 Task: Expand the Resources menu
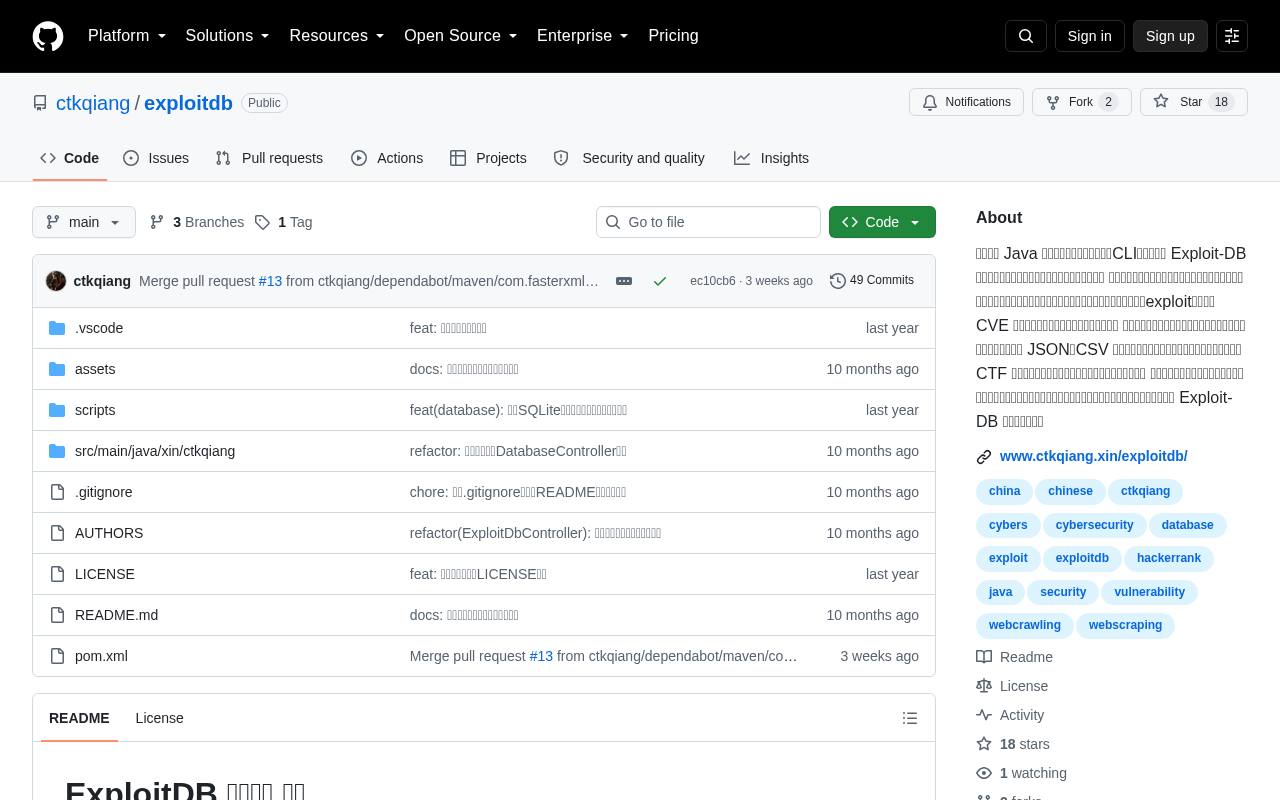click(337, 36)
